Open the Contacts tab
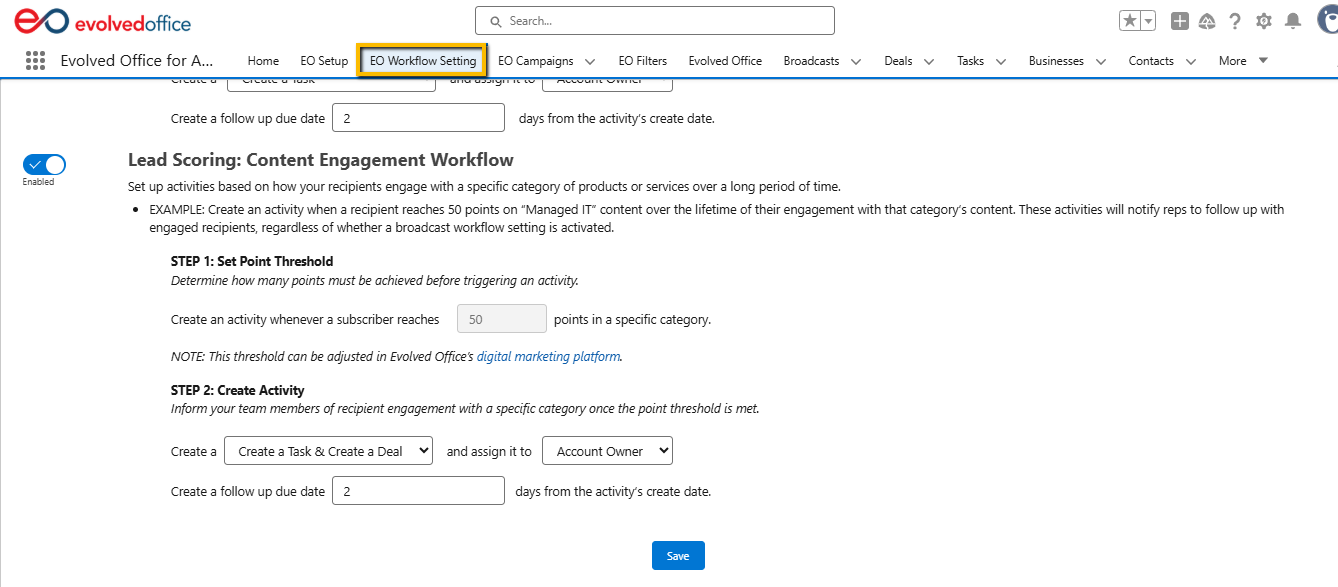The width and height of the screenshot is (1338, 587). [x=1151, y=61]
